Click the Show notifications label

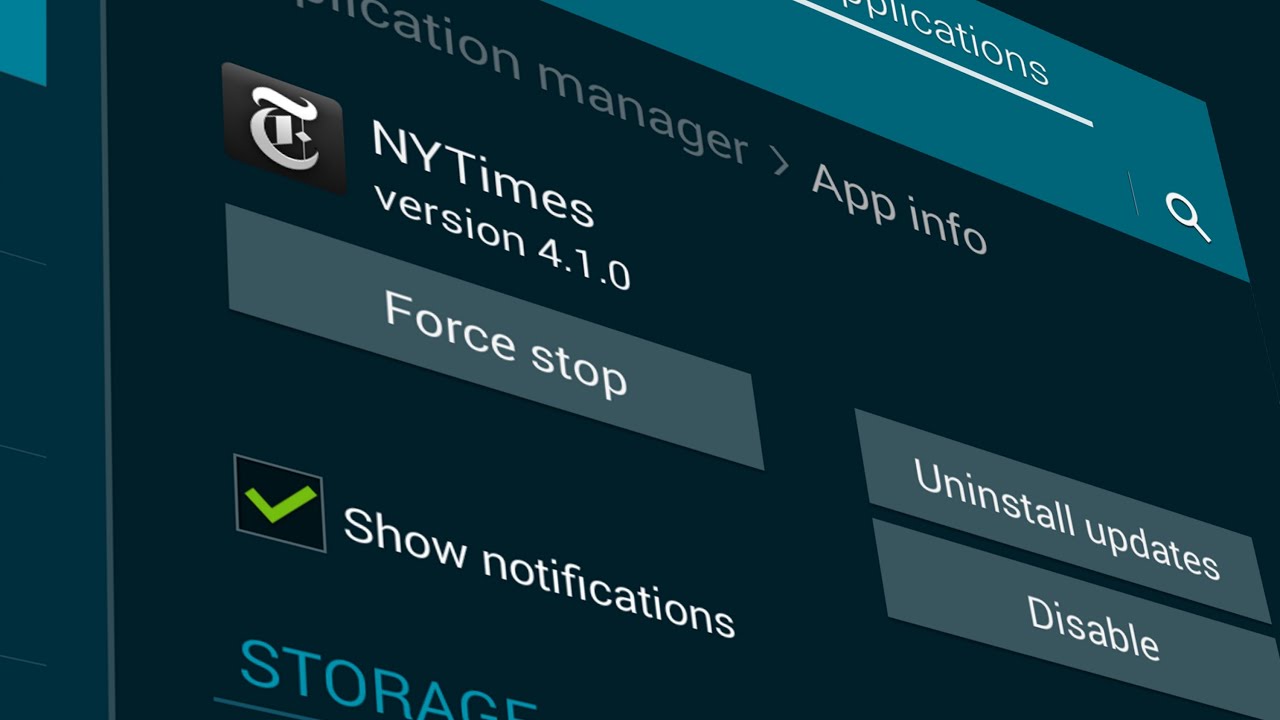coord(539,573)
